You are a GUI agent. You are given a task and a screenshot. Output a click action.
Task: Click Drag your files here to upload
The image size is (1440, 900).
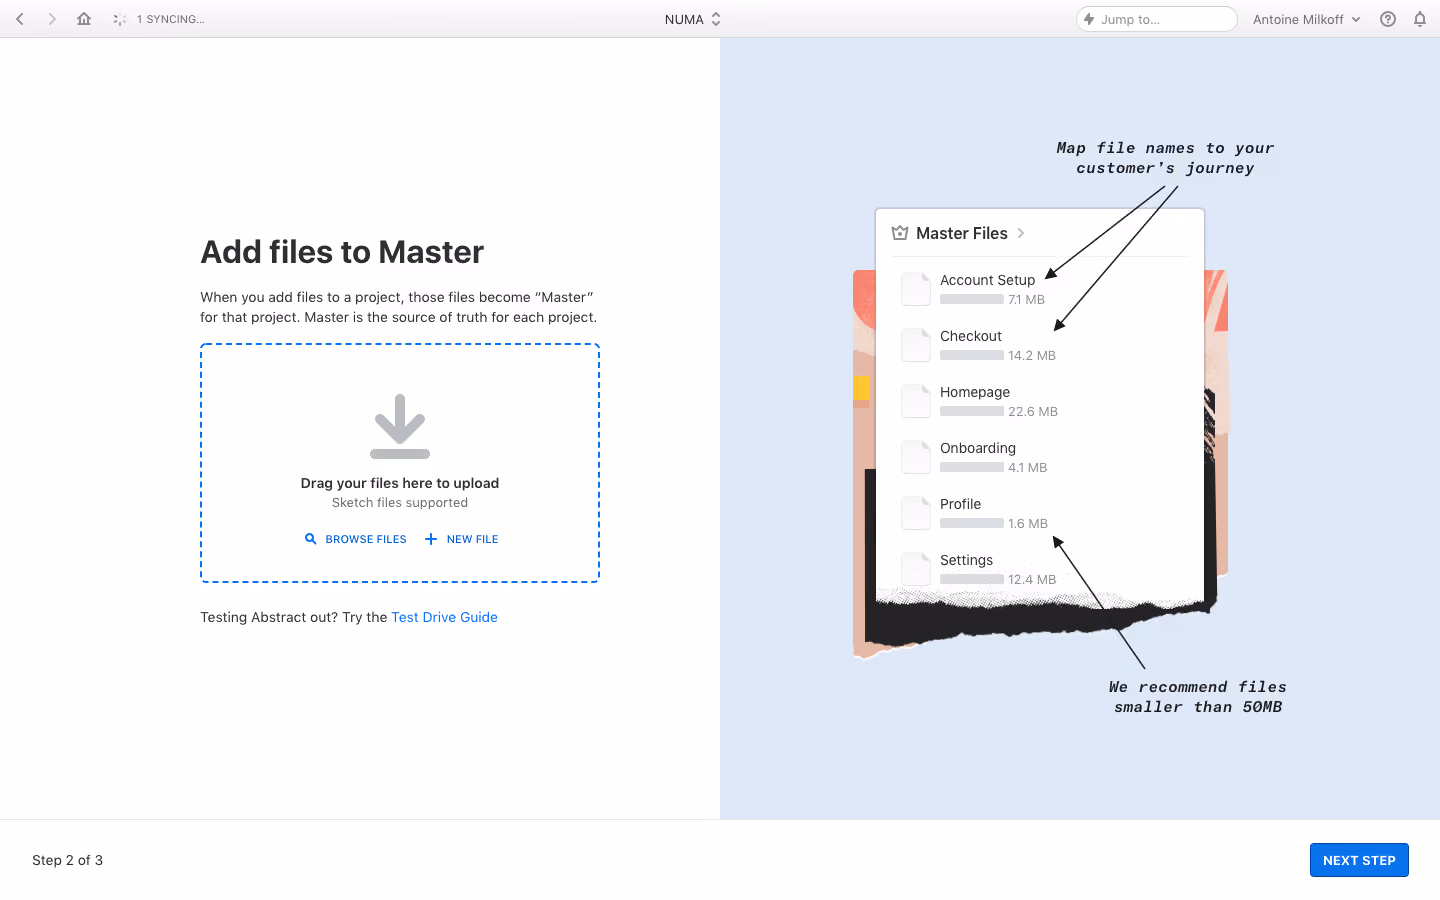click(x=400, y=483)
